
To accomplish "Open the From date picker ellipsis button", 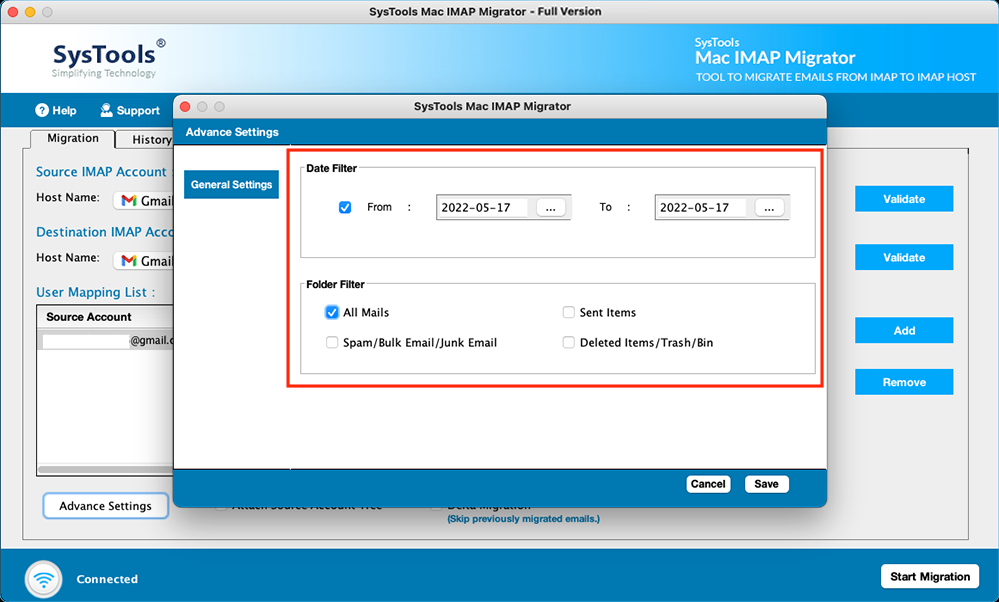I will click(550, 208).
